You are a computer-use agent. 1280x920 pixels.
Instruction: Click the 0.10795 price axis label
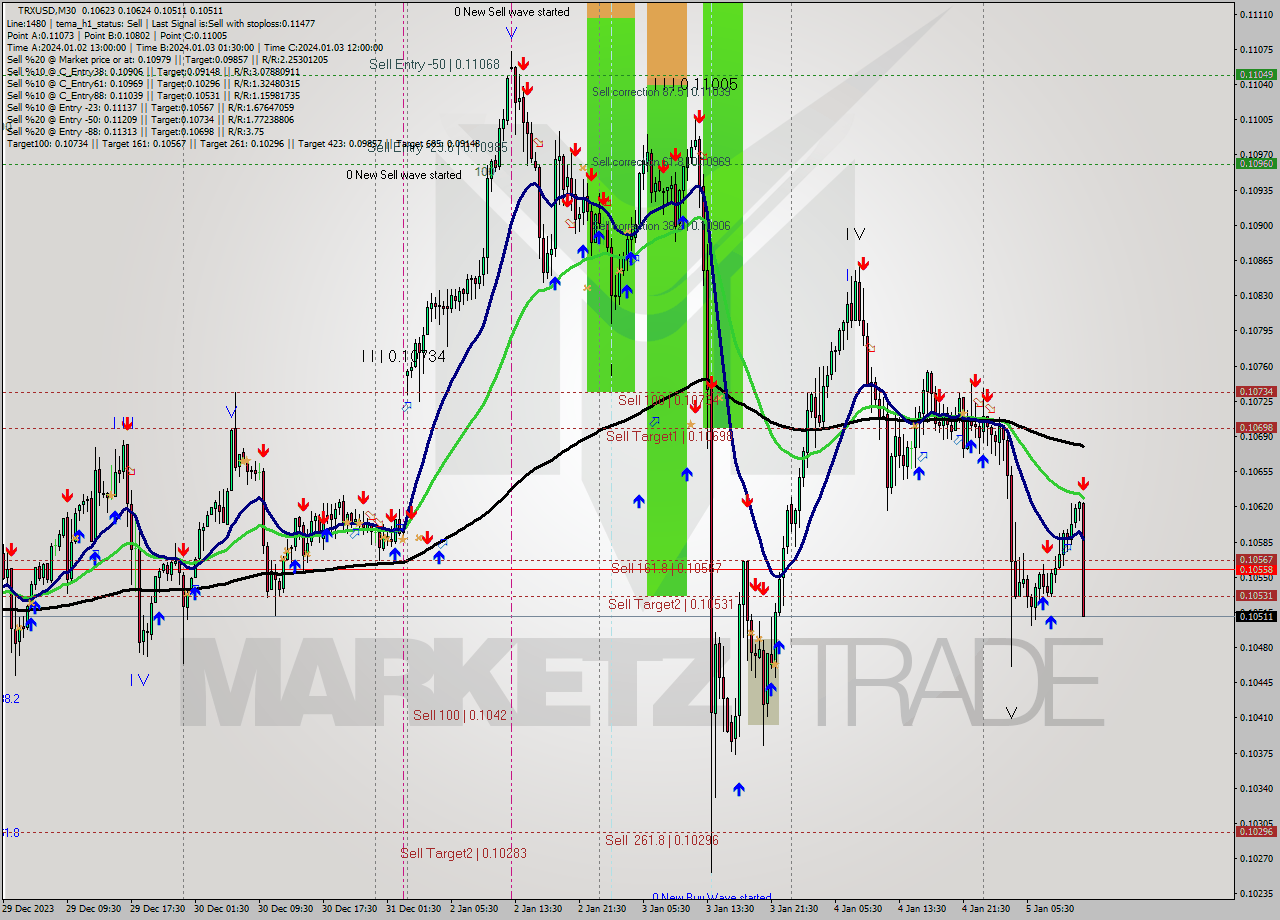[1256, 330]
